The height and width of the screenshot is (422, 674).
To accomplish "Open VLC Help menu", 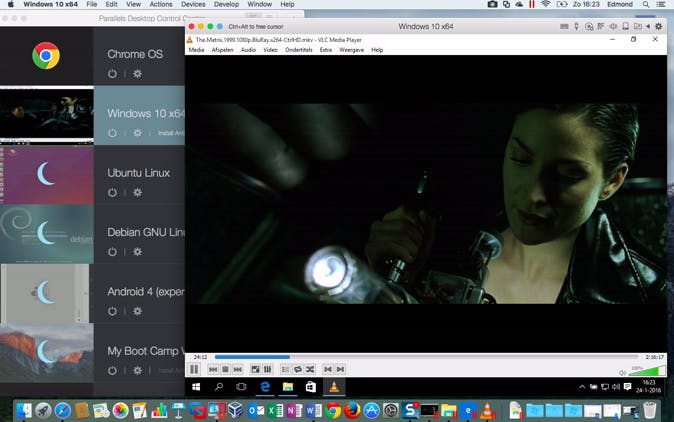I will [x=377, y=50].
